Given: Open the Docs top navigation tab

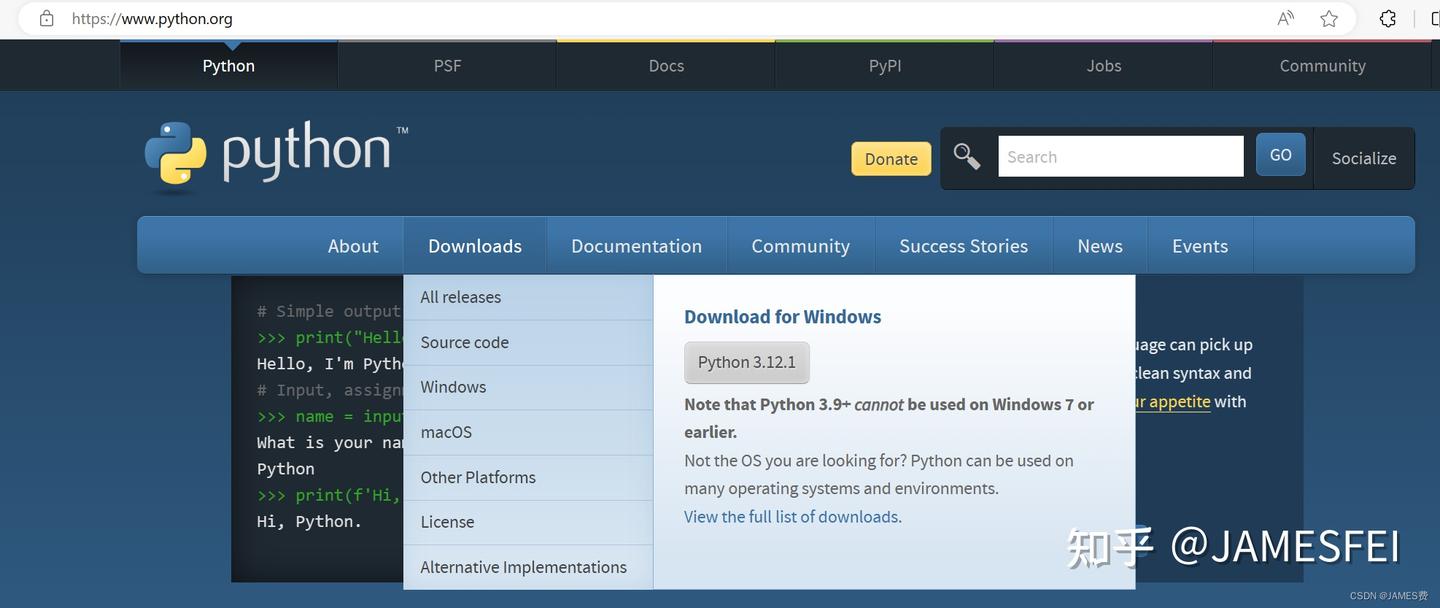Looking at the screenshot, I should pyautogui.click(x=665, y=65).
